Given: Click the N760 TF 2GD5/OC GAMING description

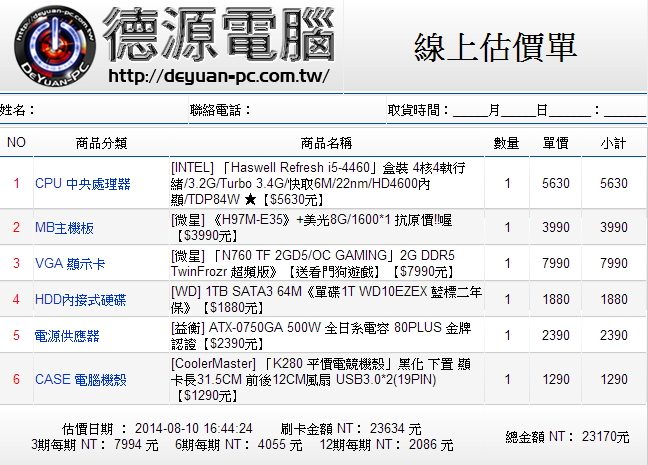Looking at the screenshot, I should click(313, 263).
